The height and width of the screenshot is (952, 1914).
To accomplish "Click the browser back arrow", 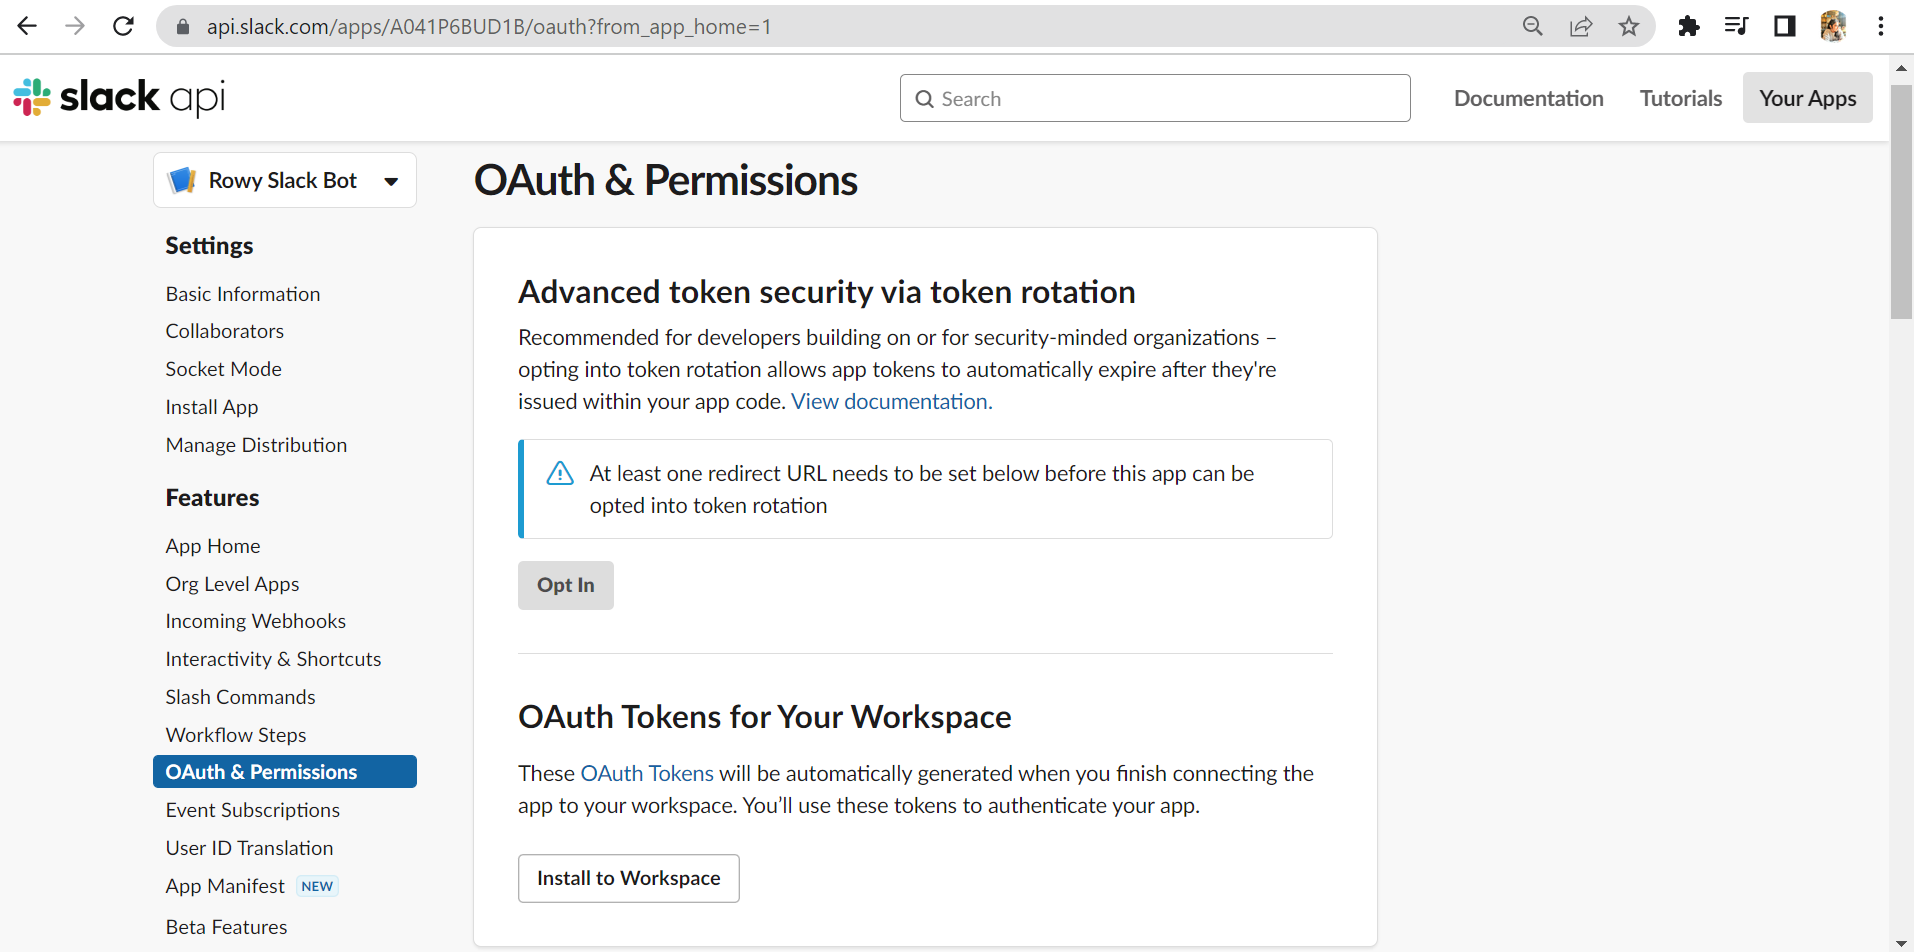I will pos(27,26).
